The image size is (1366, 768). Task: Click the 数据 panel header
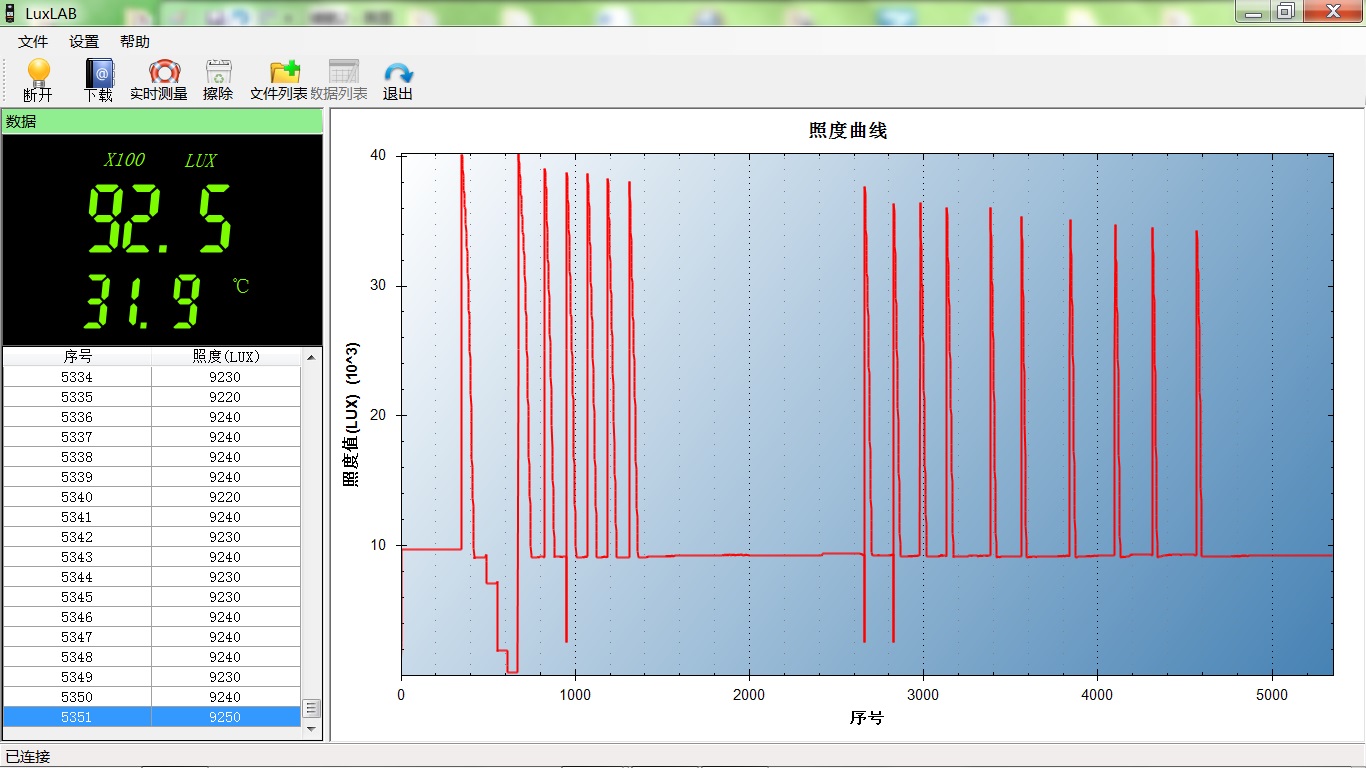(162, 121)
